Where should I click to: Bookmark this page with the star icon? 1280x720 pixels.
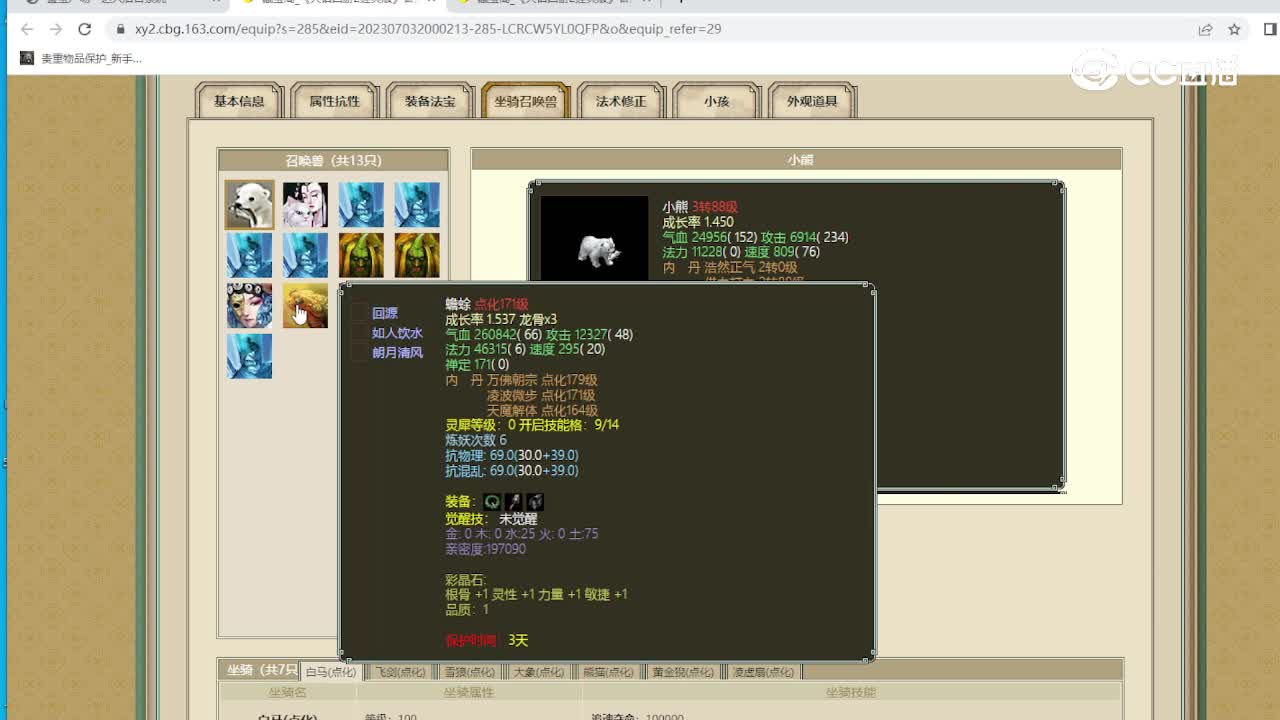coord(1234,29)
